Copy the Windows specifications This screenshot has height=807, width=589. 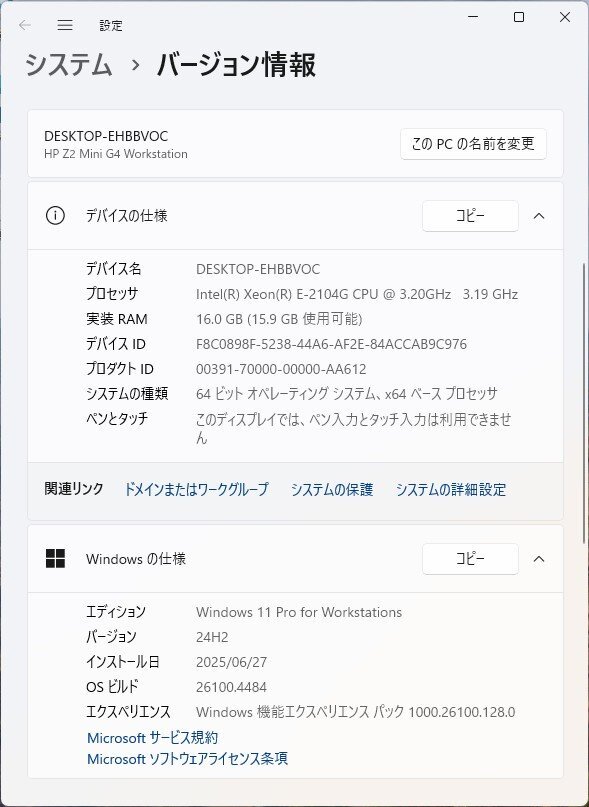click(x=470, y=558)
